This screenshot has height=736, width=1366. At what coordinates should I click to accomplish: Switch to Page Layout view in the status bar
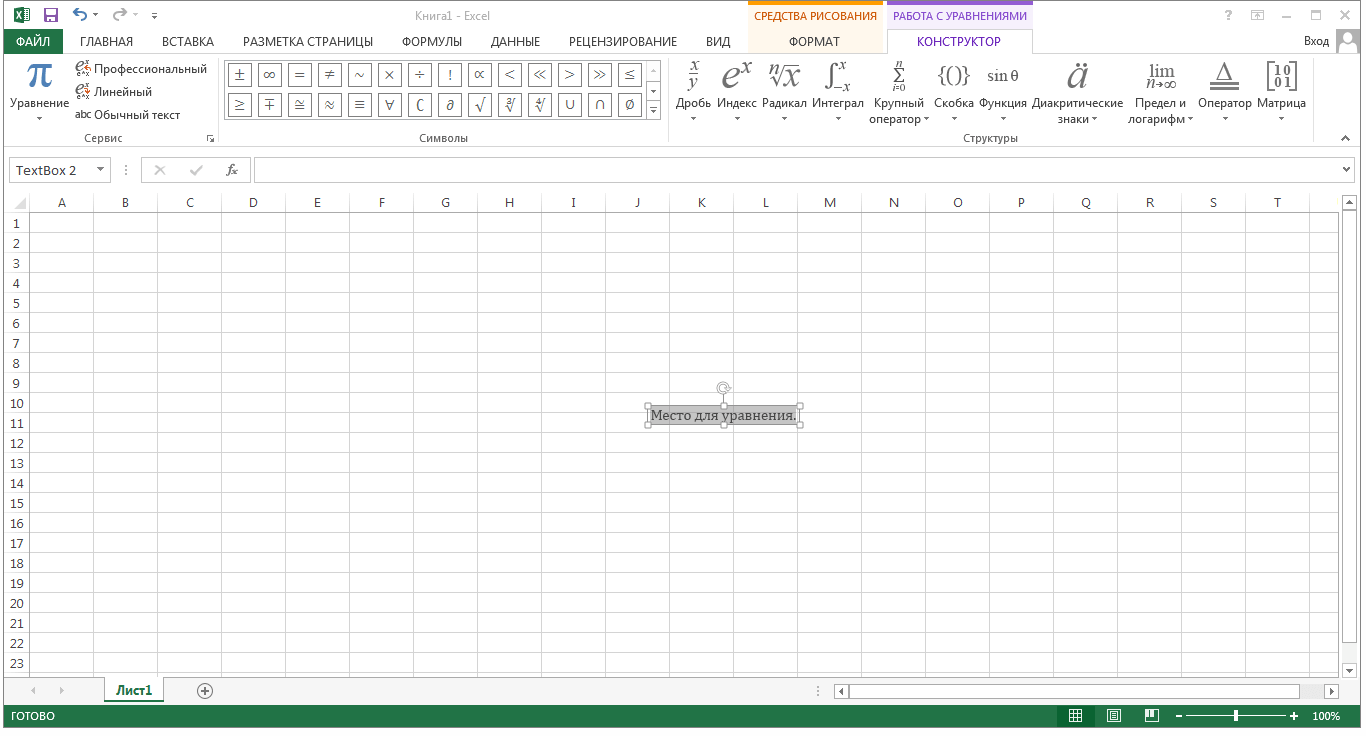(x=1114, y=716)
